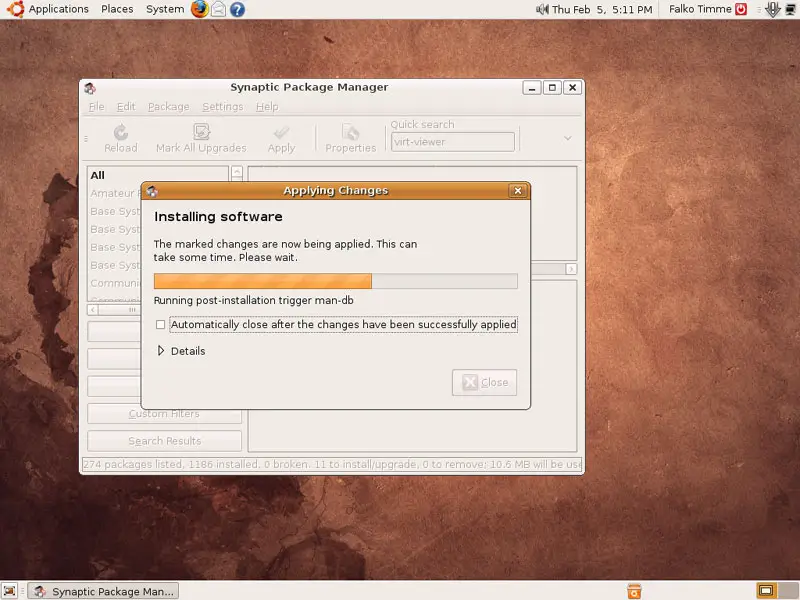The height and width of the screenshot is (600, 800).
Task: Click the Mark All Upgrades toolbar icon
Action: coord(202,132)
